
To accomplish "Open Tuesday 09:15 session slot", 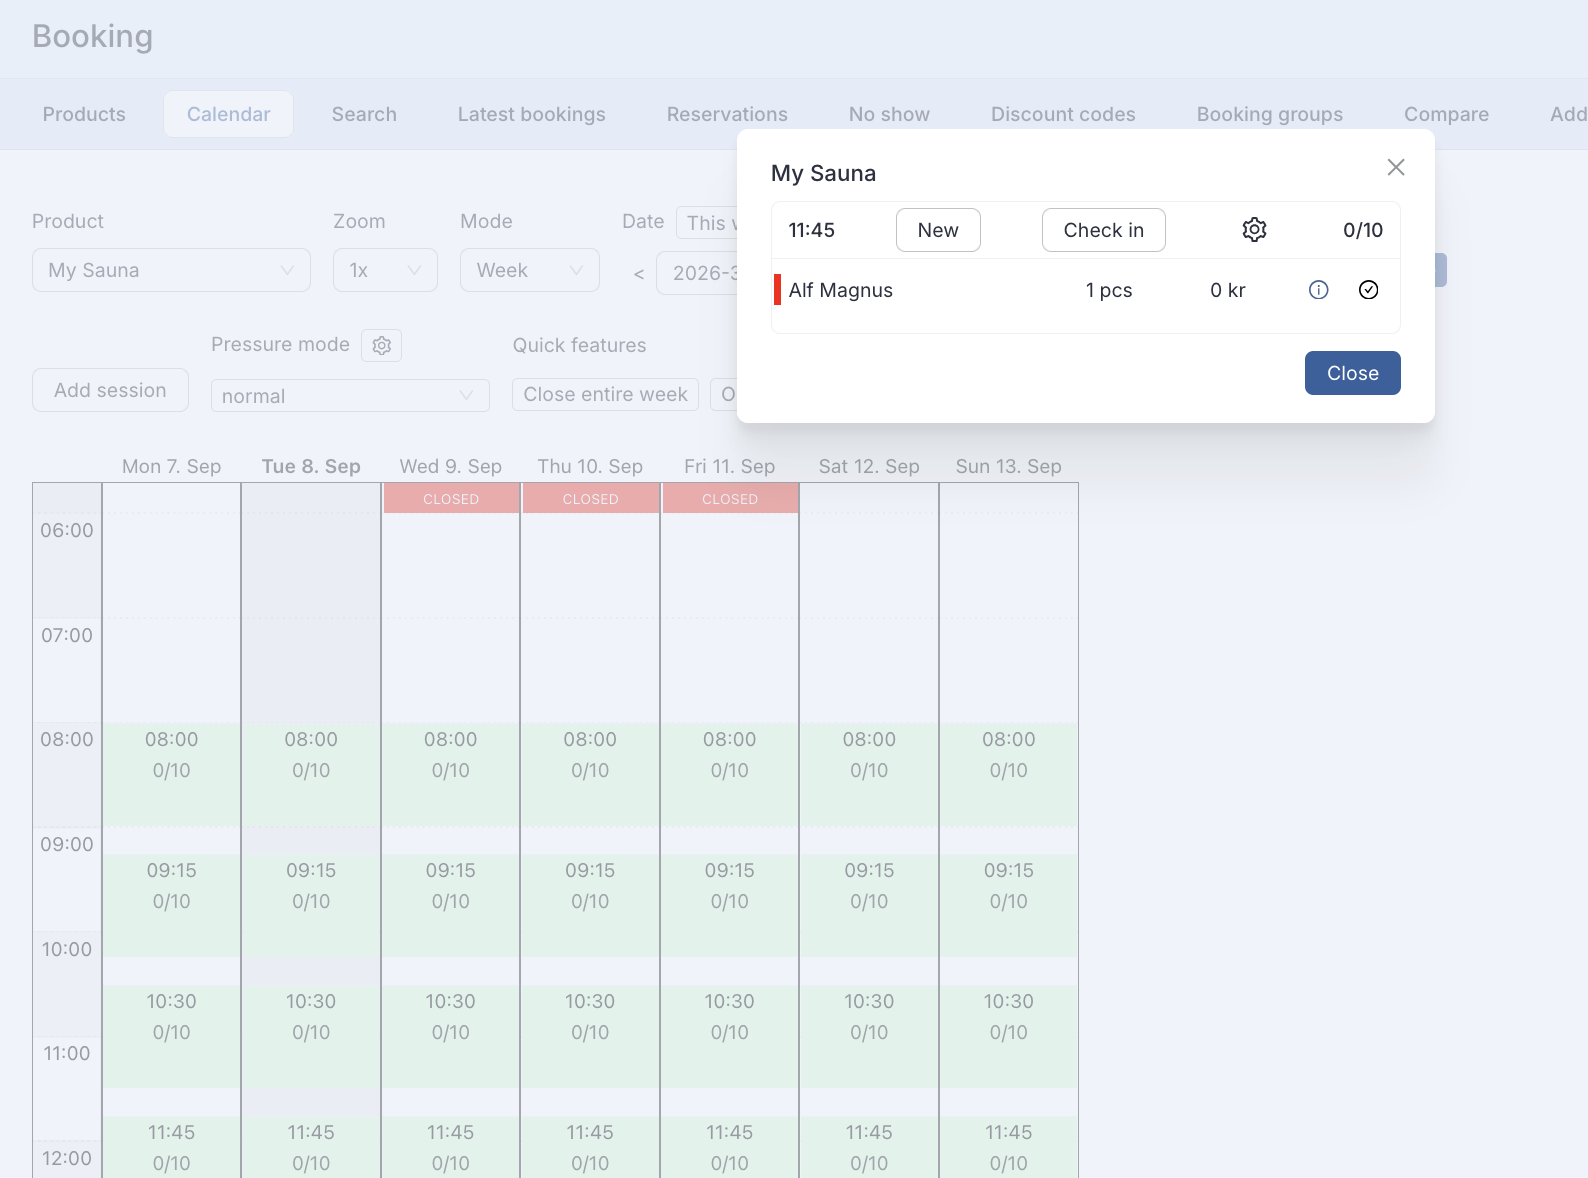I will pyautogui.click(x=311, y=905).
